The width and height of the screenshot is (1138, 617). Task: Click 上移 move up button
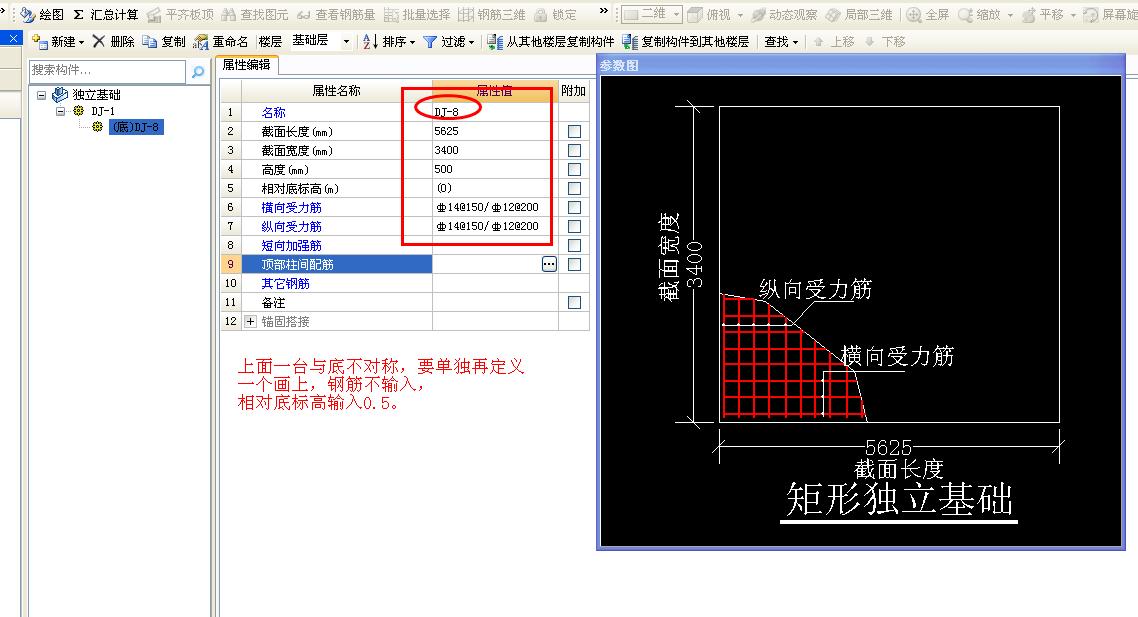click(x=834, y=42)
